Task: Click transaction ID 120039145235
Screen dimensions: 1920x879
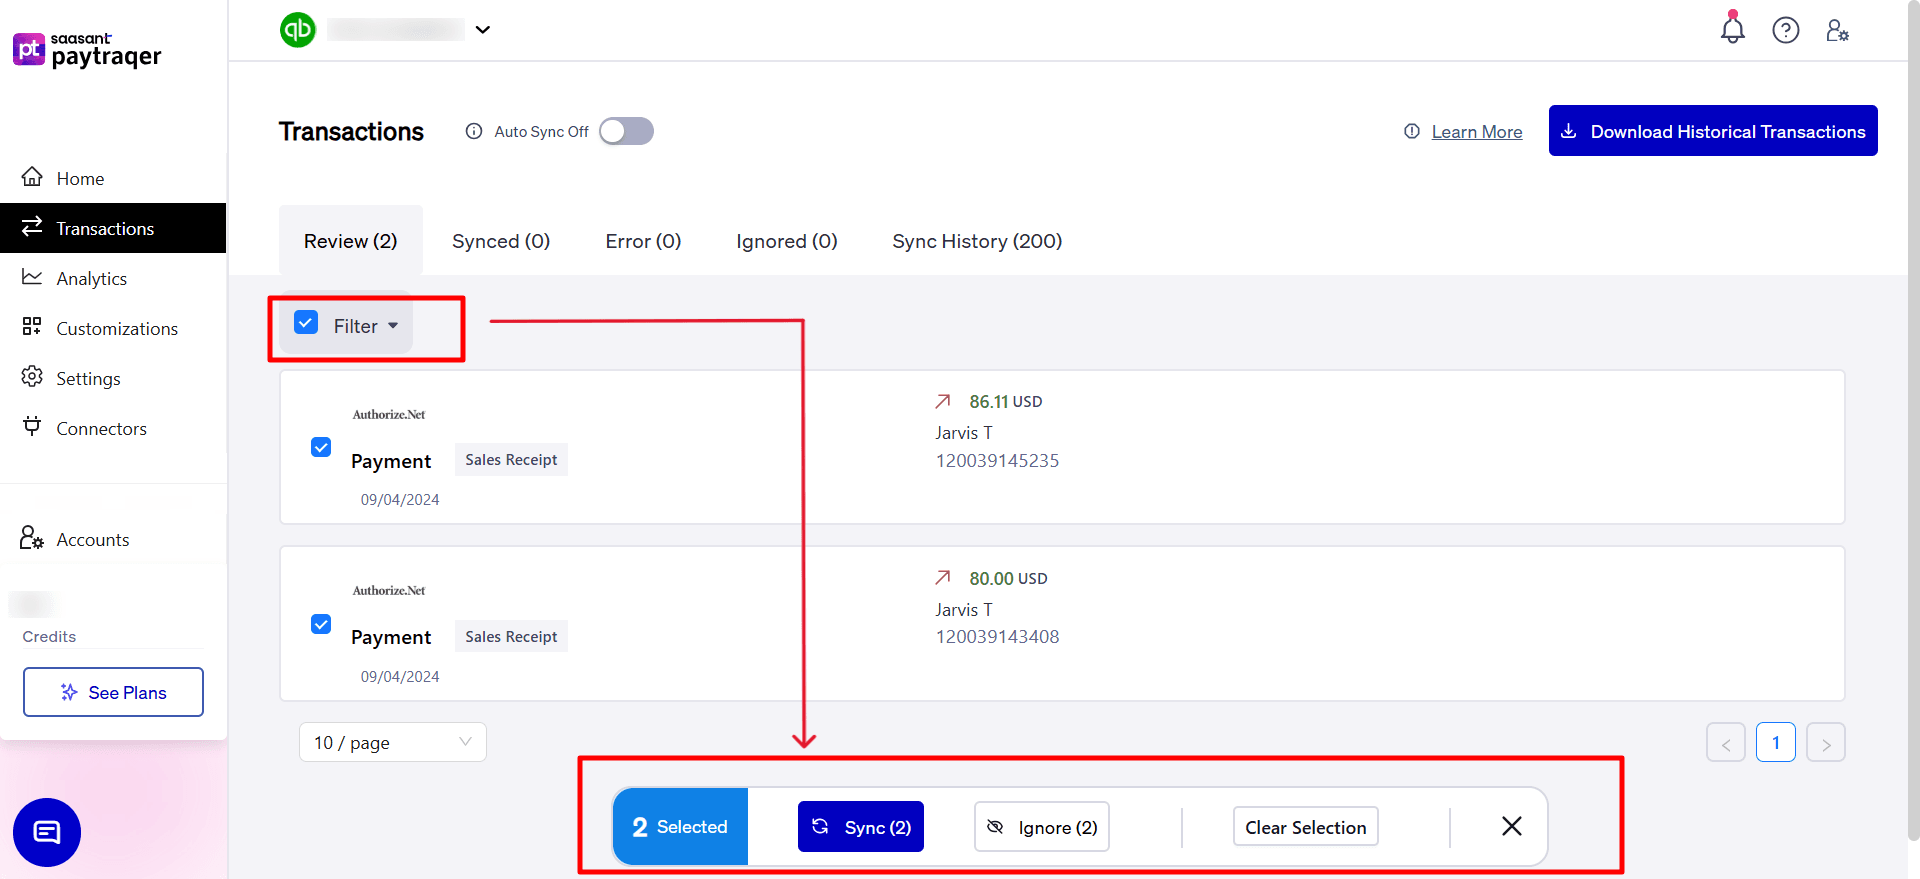Action: [x=997, y=460]
